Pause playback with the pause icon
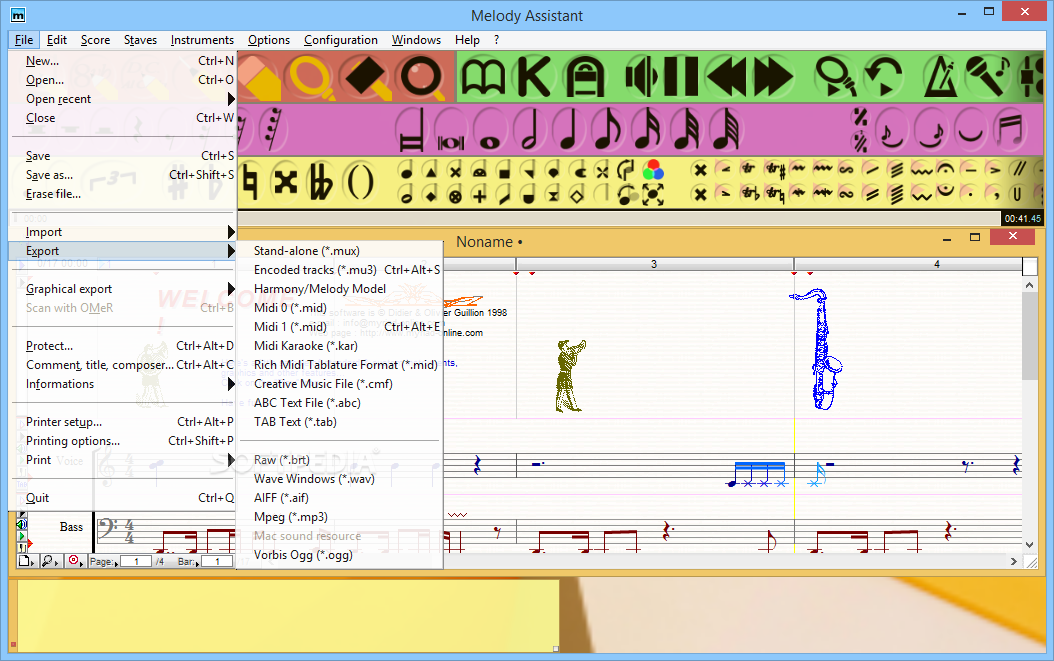Screen dimensions: 1054x661 click(x=680, y=77)
